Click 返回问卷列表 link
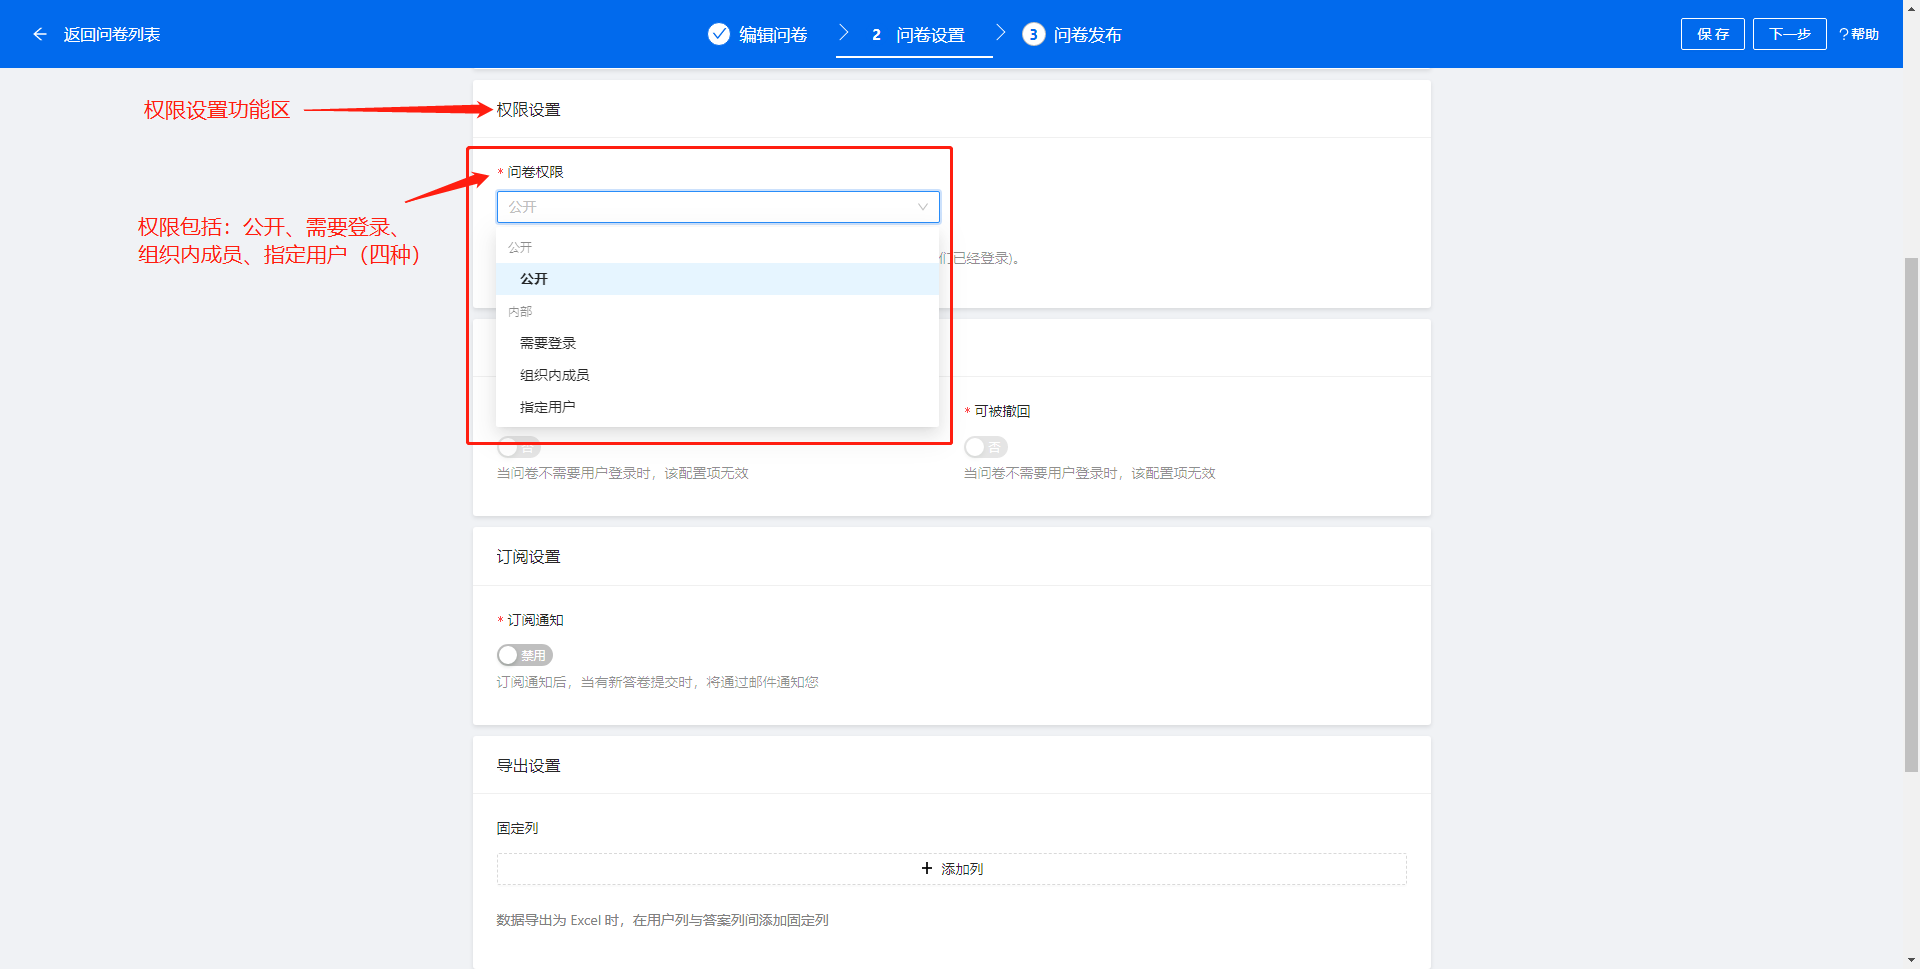 (x=111, y=34)
